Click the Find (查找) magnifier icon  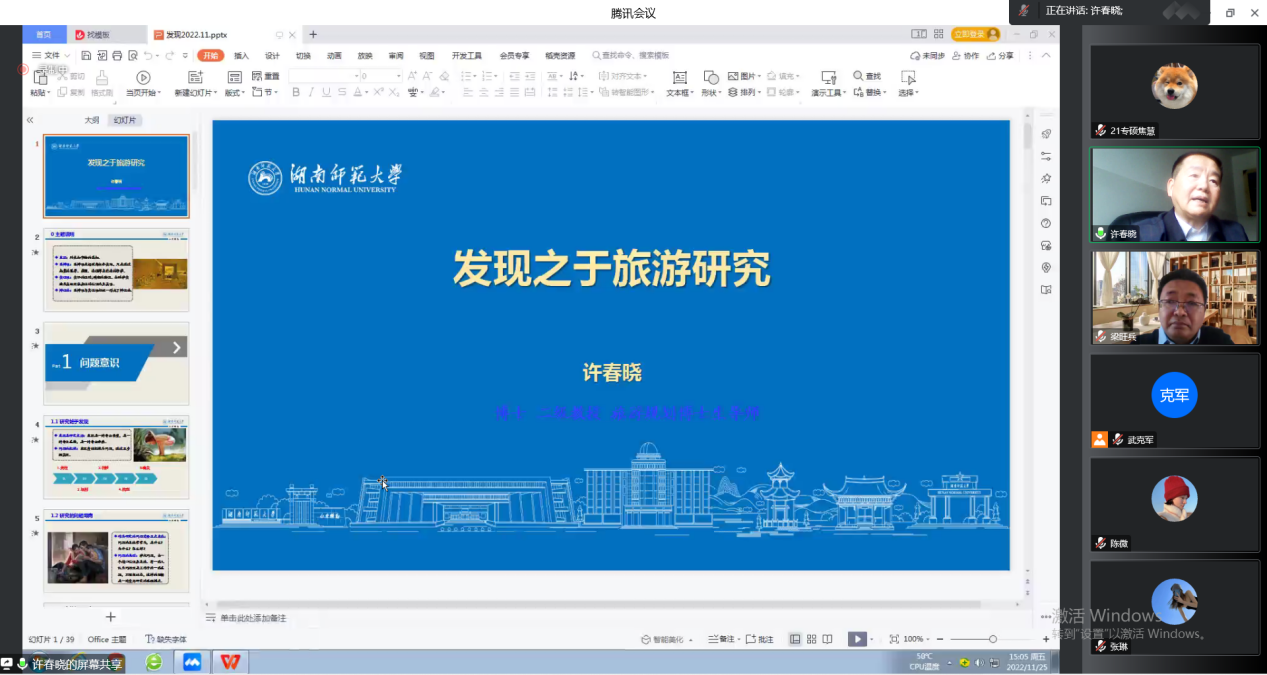[859, 76]
